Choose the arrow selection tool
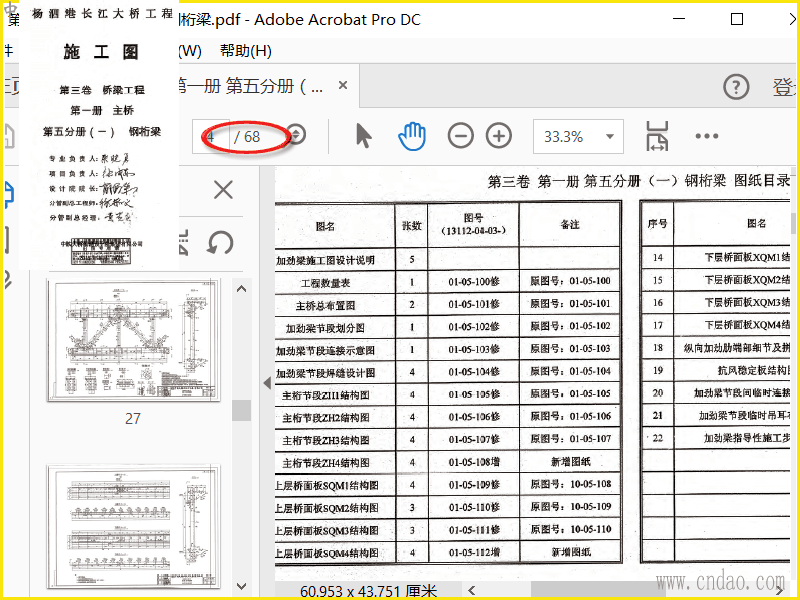800x600 pixels. (363, 136)
